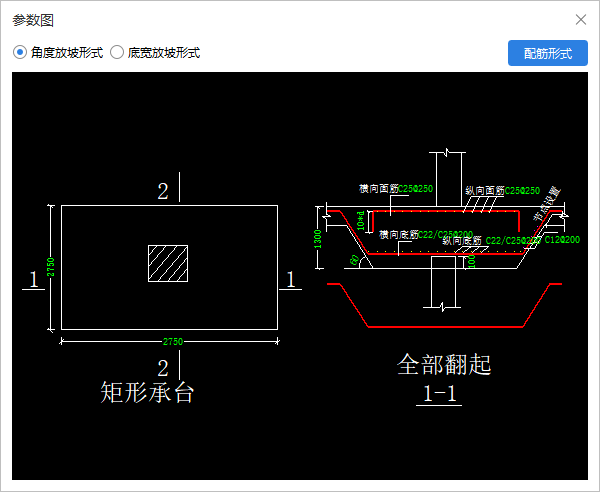Image resolution: width=600 pixels, height=492 pixels.
Task: Open the 配筋形式 button
Action: pyautogui.click(x=548, y=53)
